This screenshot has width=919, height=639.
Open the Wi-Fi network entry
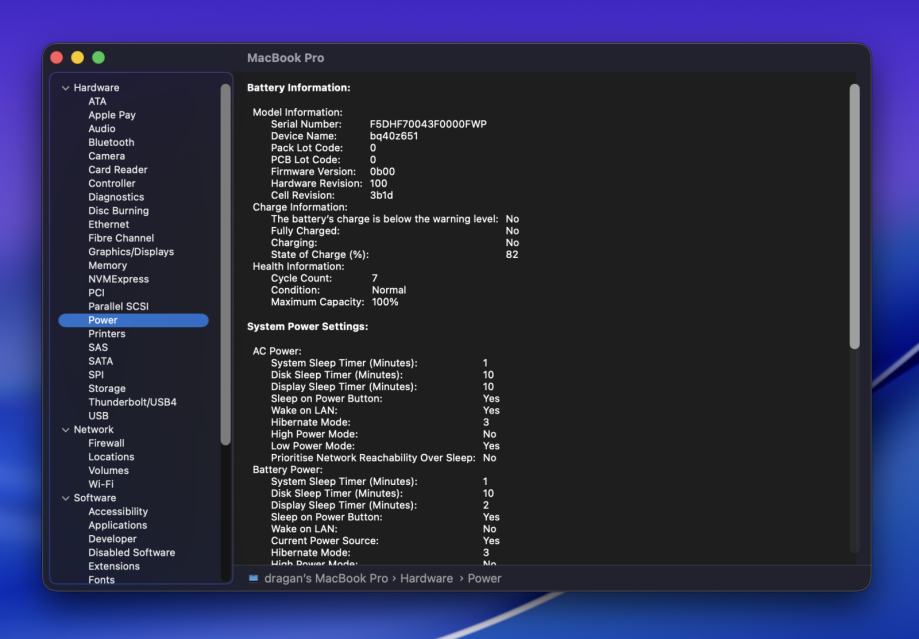click(x=101, y=484)
